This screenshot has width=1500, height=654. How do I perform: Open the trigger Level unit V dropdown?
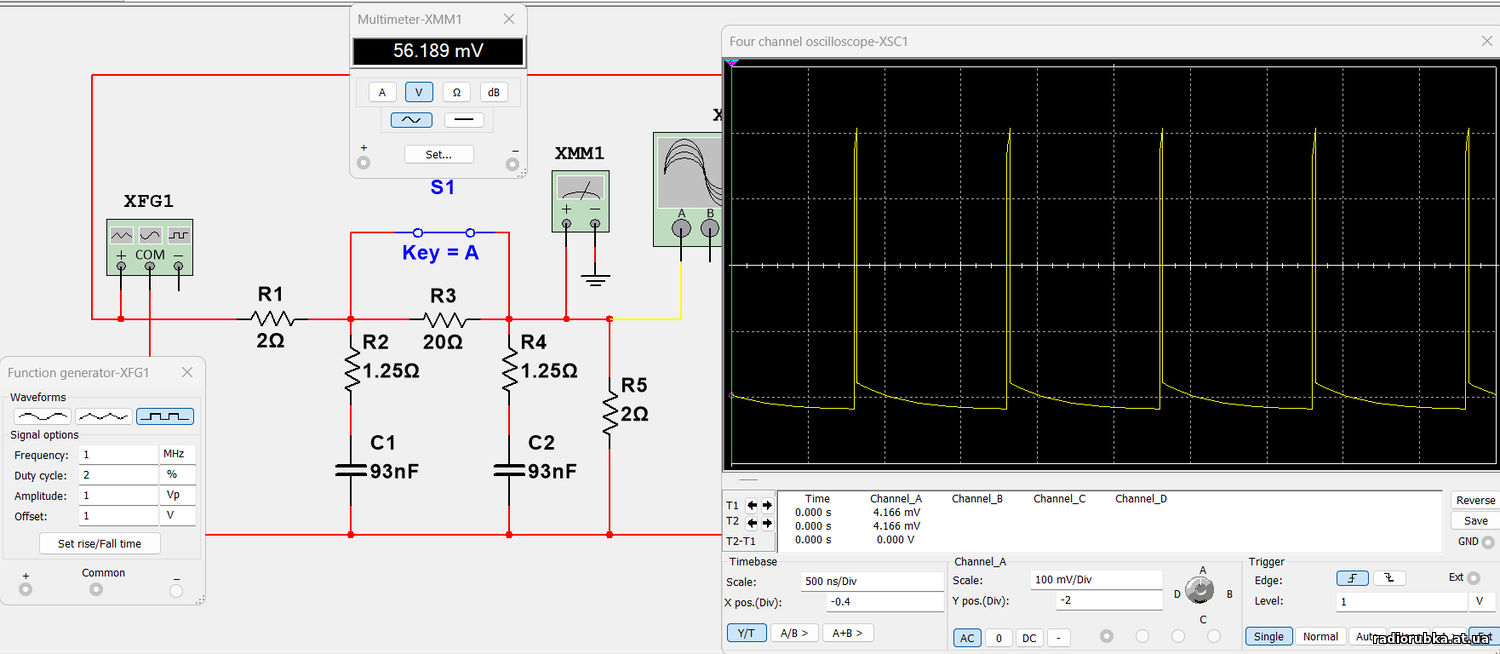[1482, 601]
